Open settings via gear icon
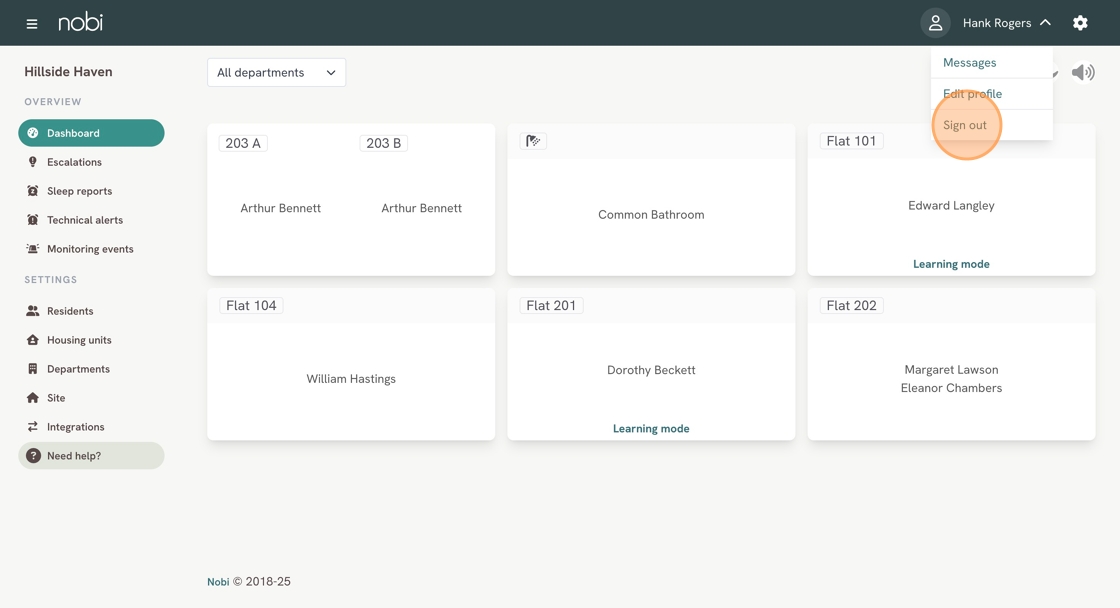Viewport: 1120px width, 608px height. pos(1080,23)
